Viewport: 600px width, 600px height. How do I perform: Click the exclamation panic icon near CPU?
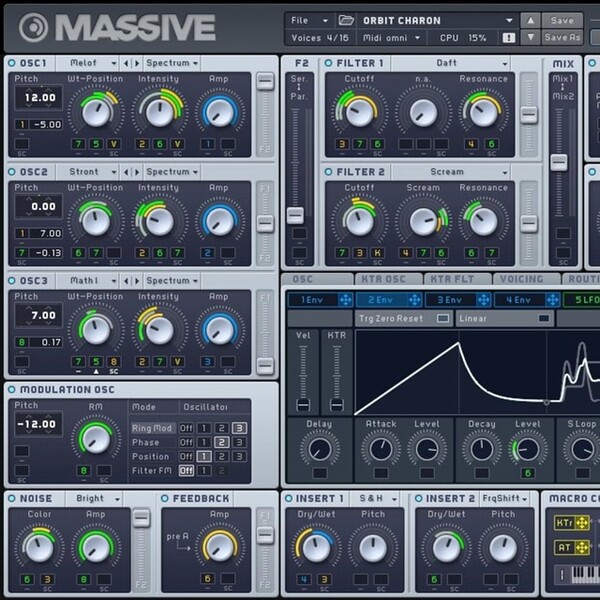(x=509, y=38)
